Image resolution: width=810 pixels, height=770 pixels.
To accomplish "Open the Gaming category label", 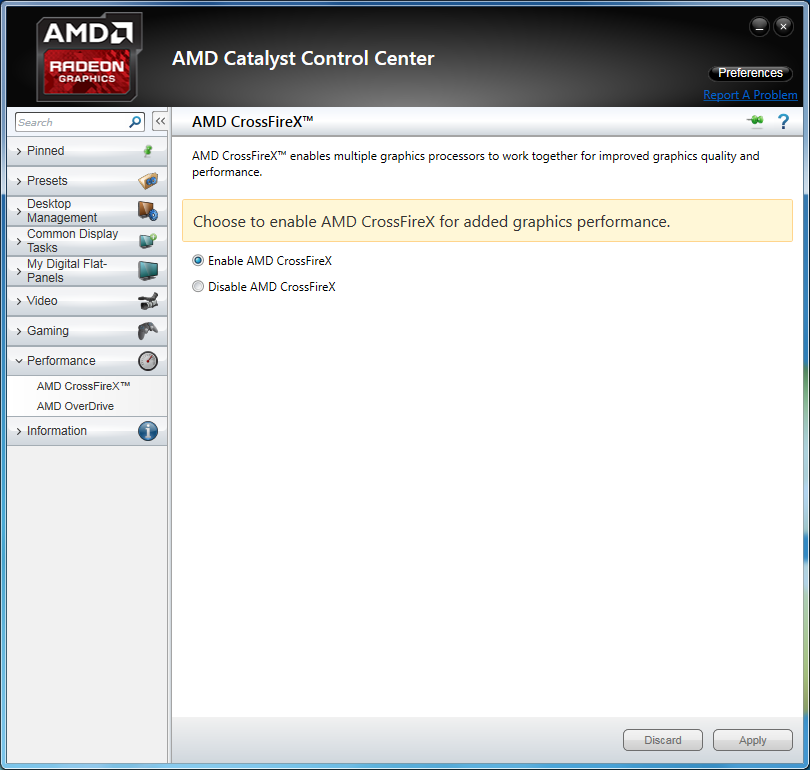I will pyautogui.click(x=48, y=331).
